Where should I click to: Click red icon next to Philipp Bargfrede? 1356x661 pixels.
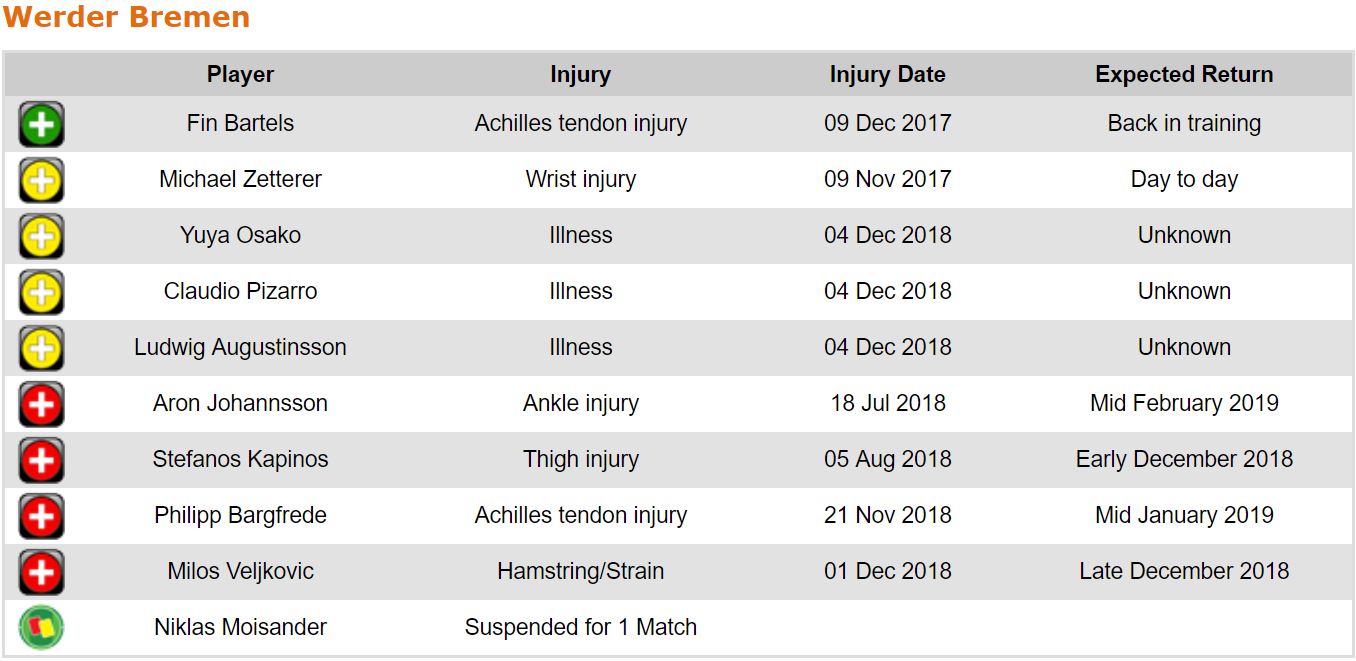[41, 517]
